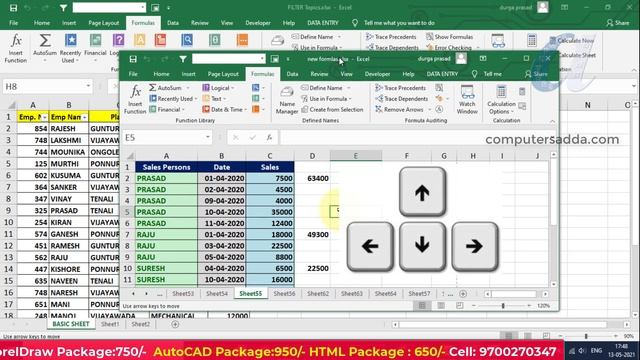Select column E header in front sheet
This screenshot has height=360, width=640.
[356, 156]
